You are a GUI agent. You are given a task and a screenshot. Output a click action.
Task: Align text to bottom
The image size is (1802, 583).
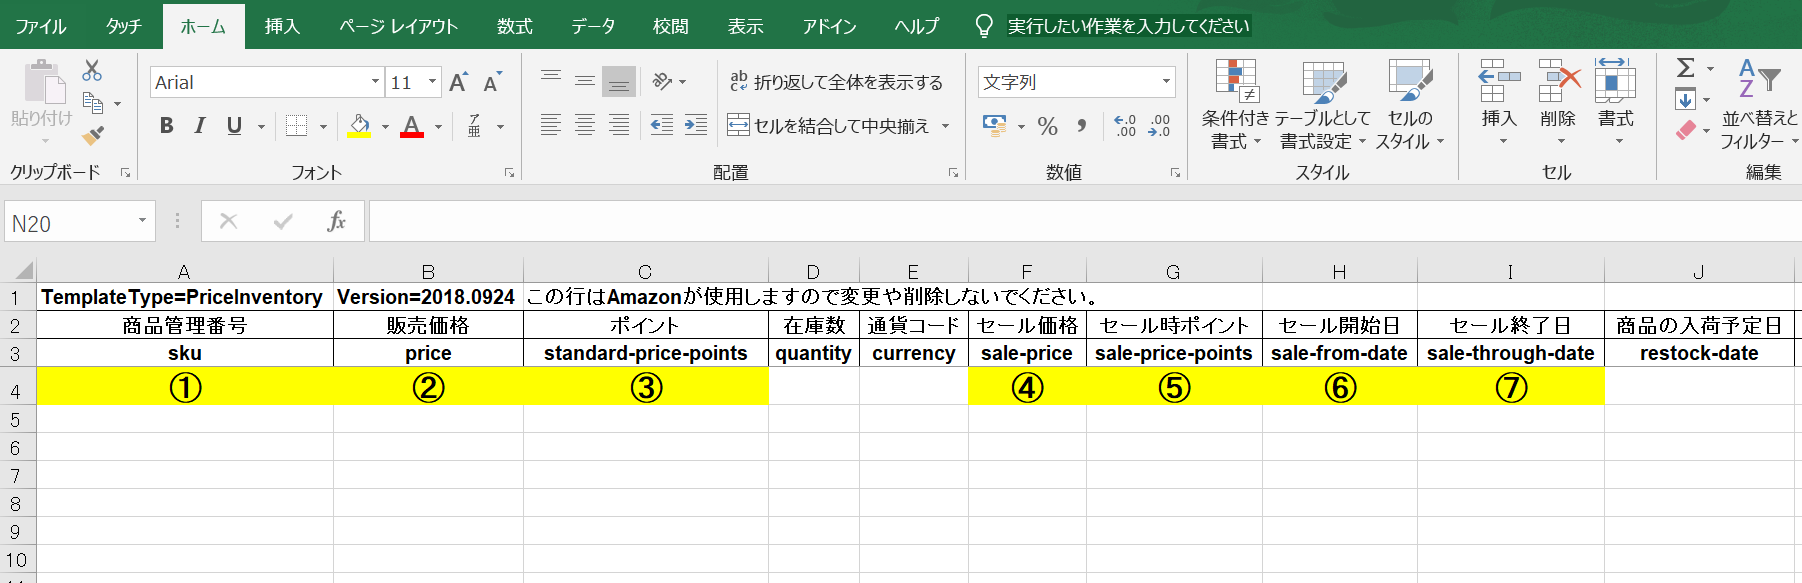click(x=619, y=80)
